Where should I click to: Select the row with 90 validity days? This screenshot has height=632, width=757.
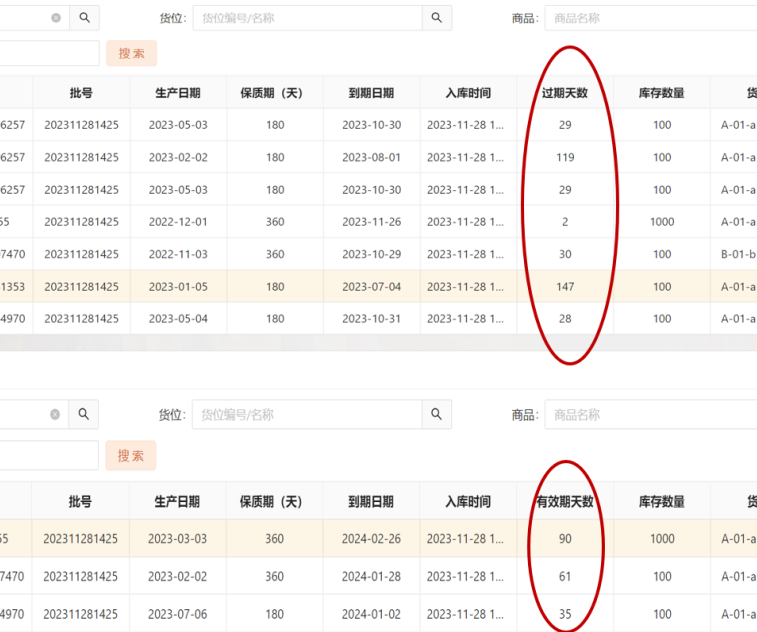tap(565, 539)
